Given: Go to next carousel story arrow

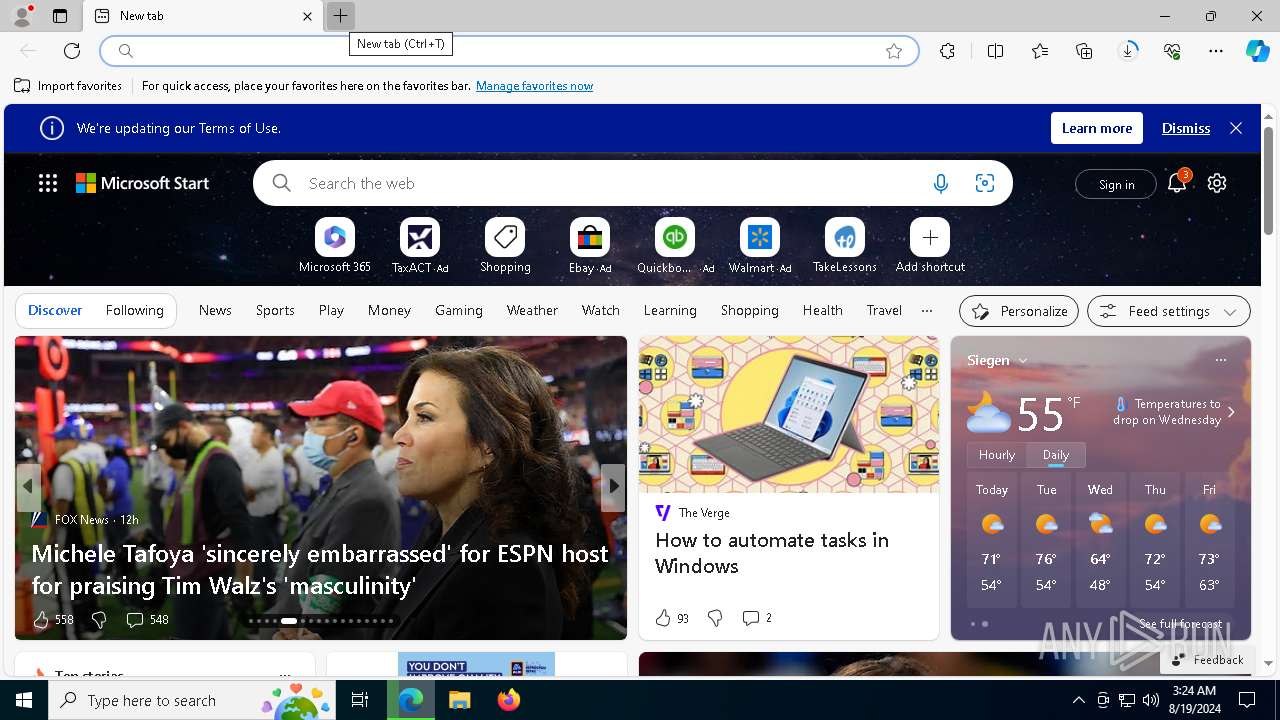Looking at the screenshot, I should click(x=614, y=486).
